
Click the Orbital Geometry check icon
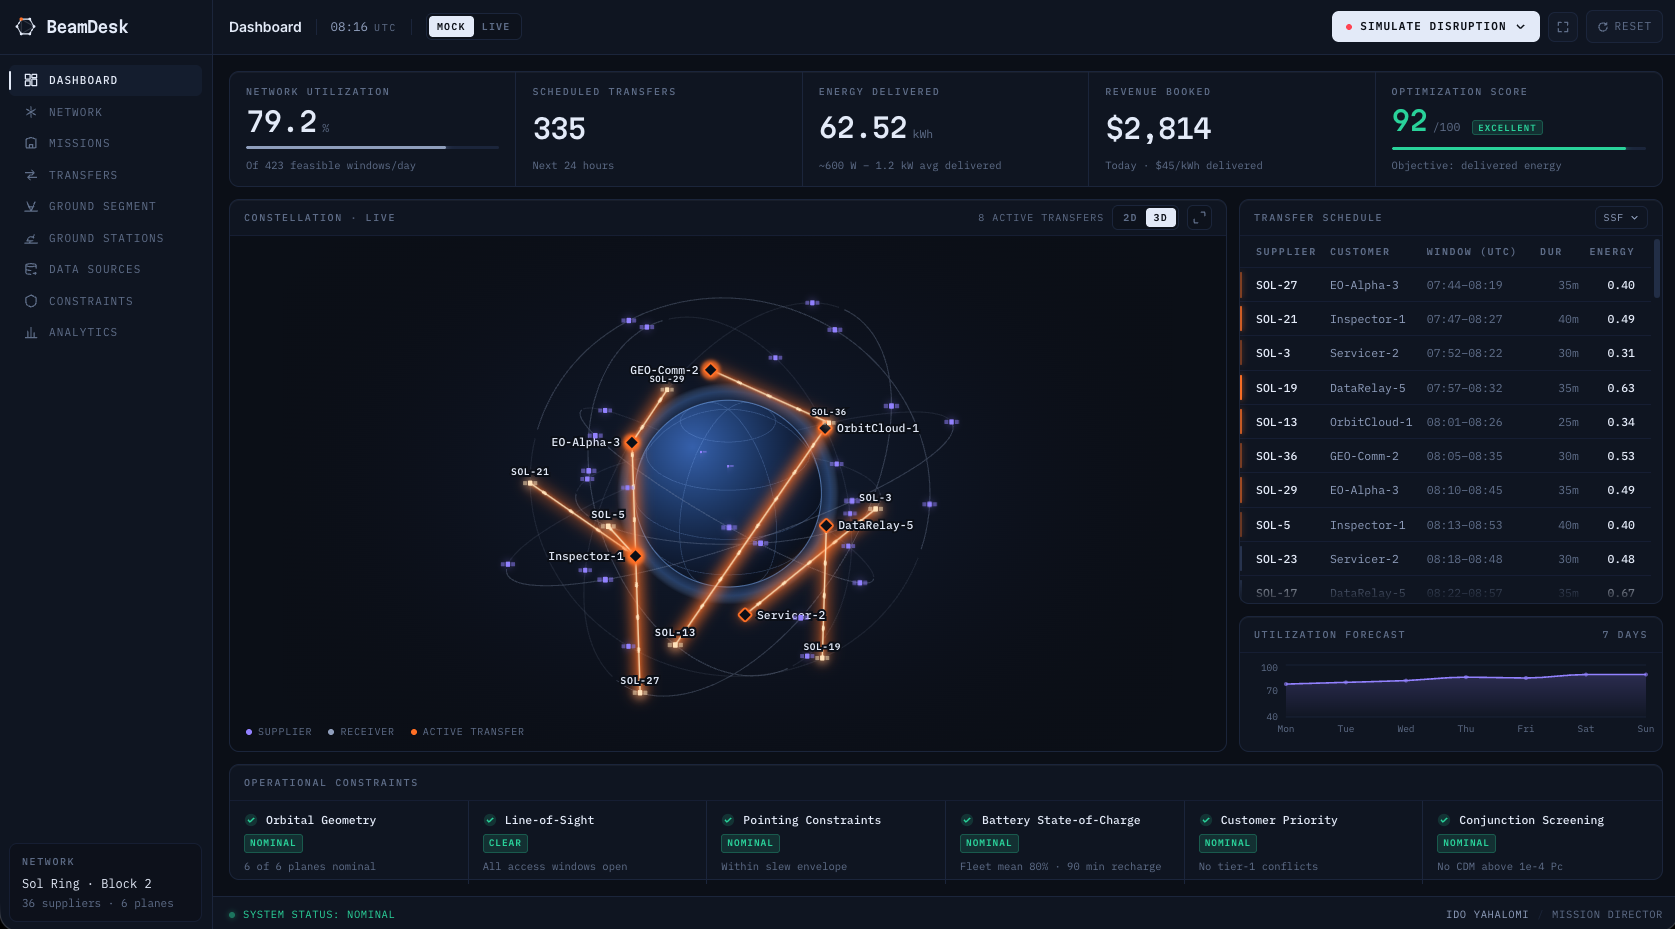[x=251, y=820]
